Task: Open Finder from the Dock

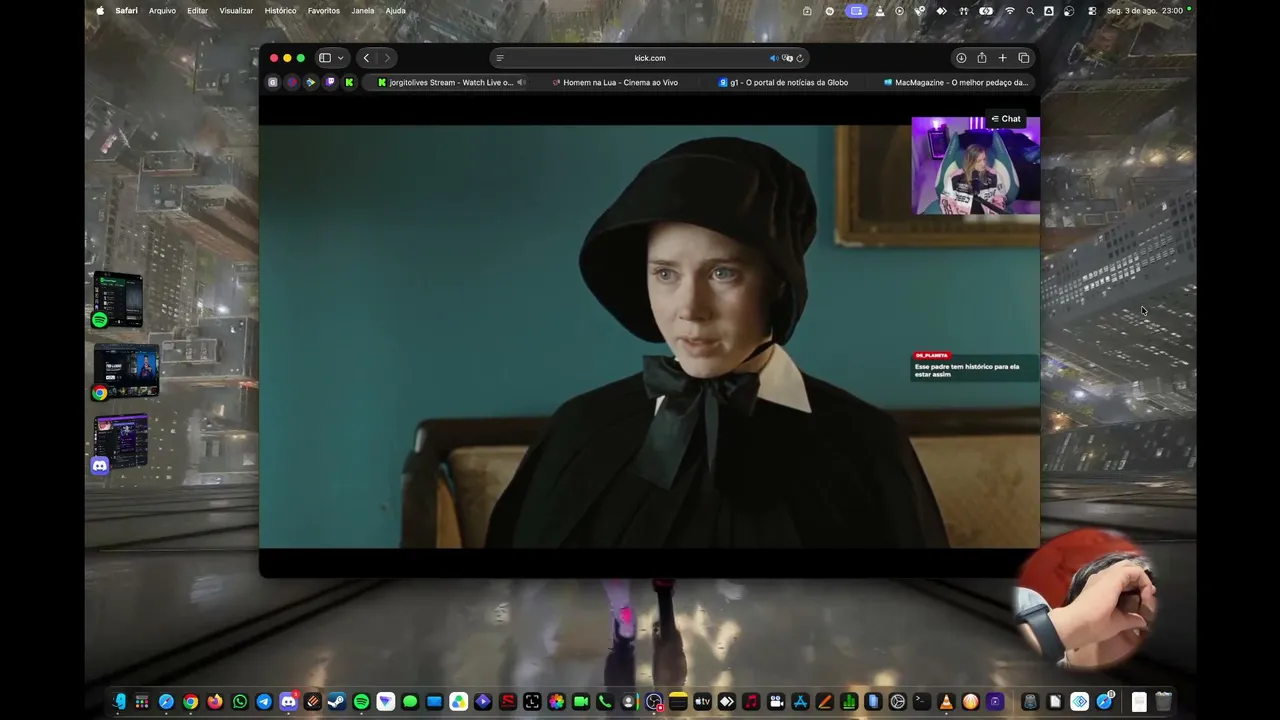Action: click(x=118, y=702)
